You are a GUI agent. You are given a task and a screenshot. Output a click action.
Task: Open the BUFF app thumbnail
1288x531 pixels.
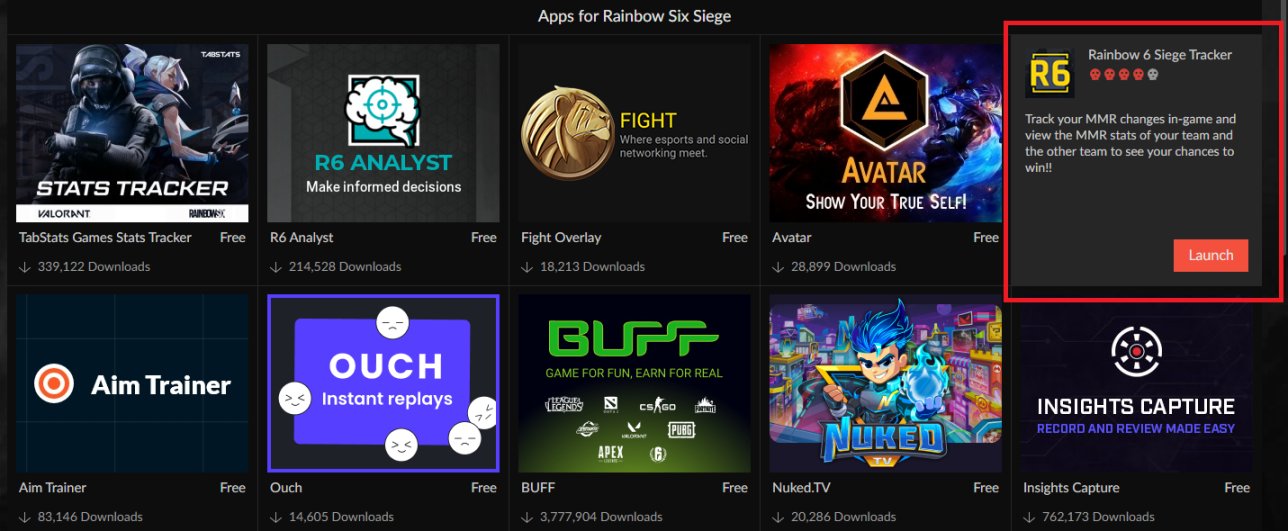coord(635,383)
